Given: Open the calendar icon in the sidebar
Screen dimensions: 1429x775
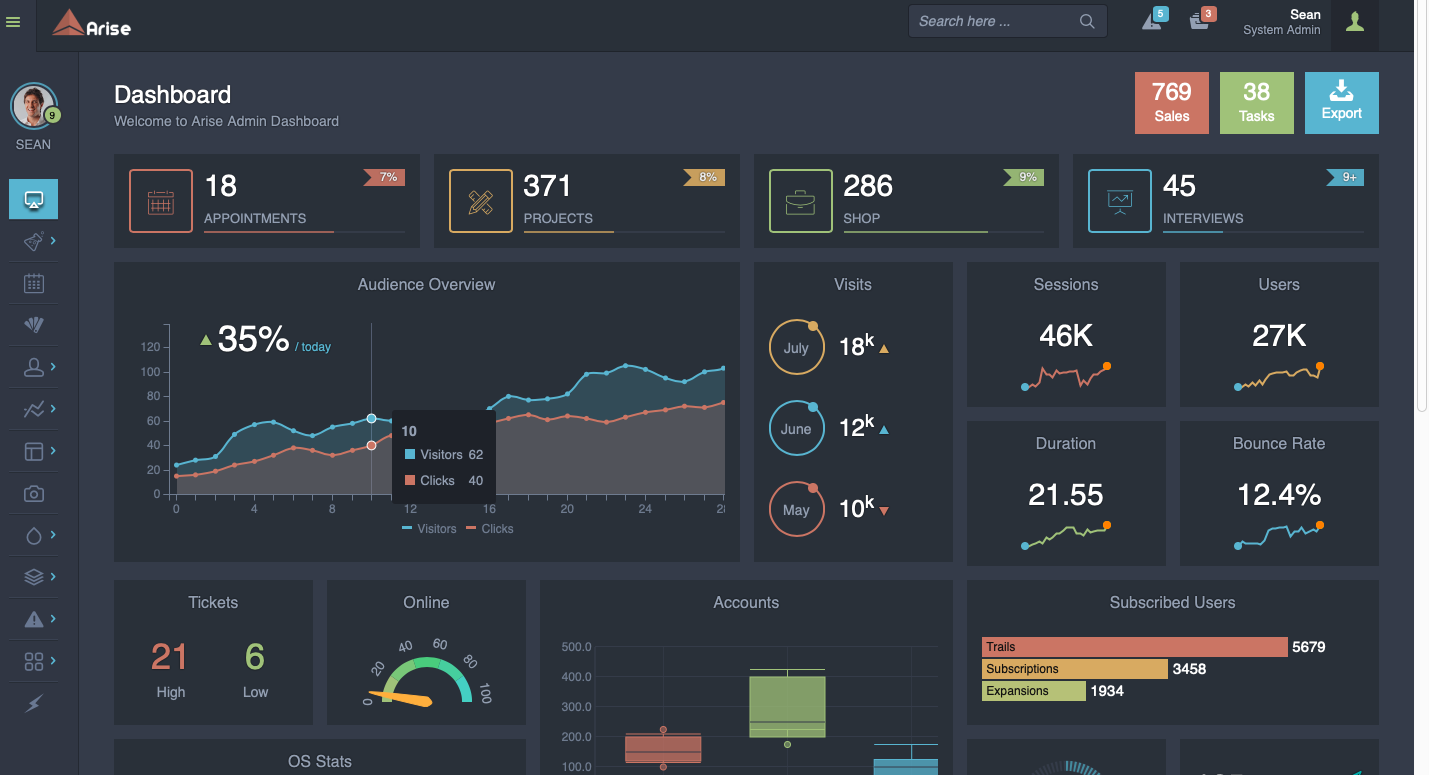Looking at the screenshot, I should [34, 284].
